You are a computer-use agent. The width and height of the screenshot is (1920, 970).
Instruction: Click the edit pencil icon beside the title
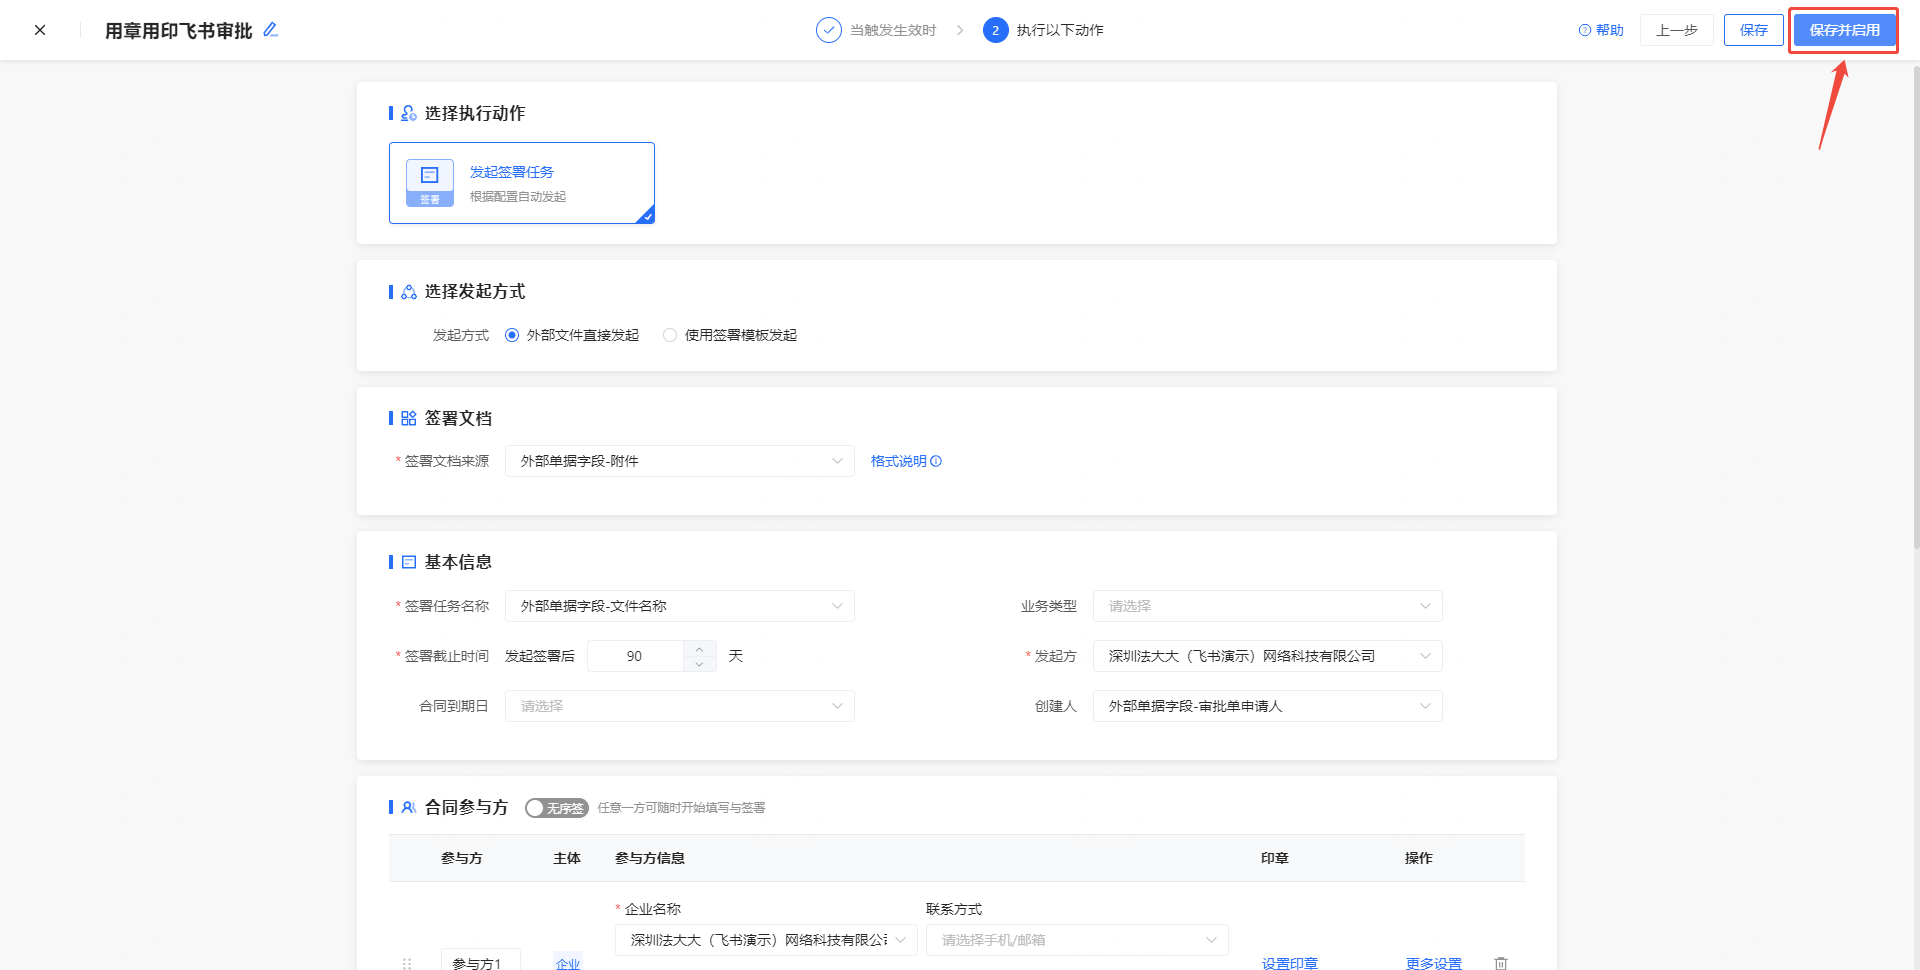[270, 30]
